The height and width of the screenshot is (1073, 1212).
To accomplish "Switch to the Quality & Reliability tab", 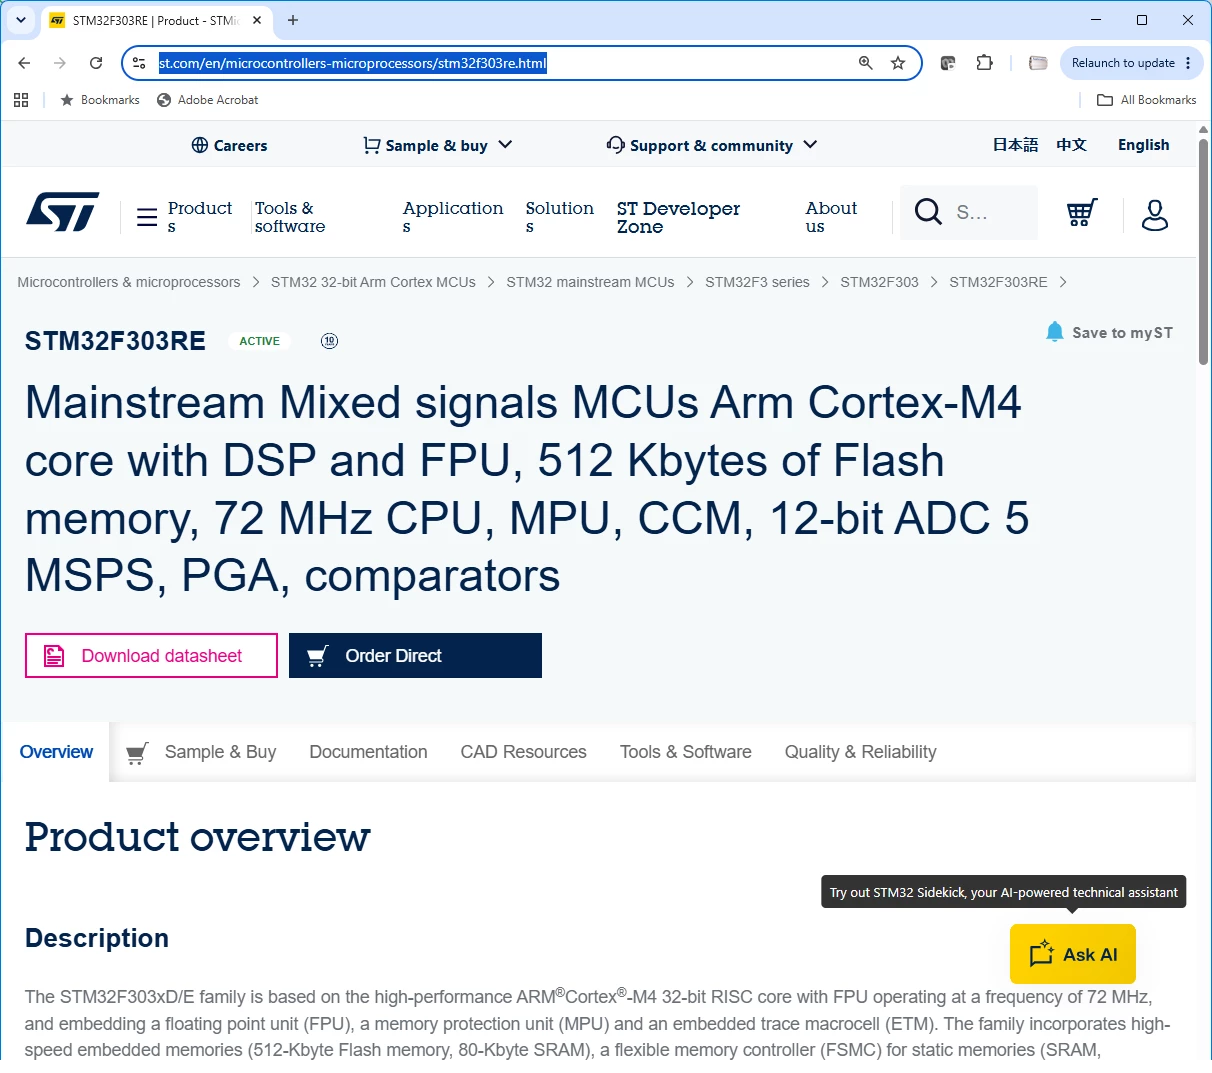I will pos(860,752).
